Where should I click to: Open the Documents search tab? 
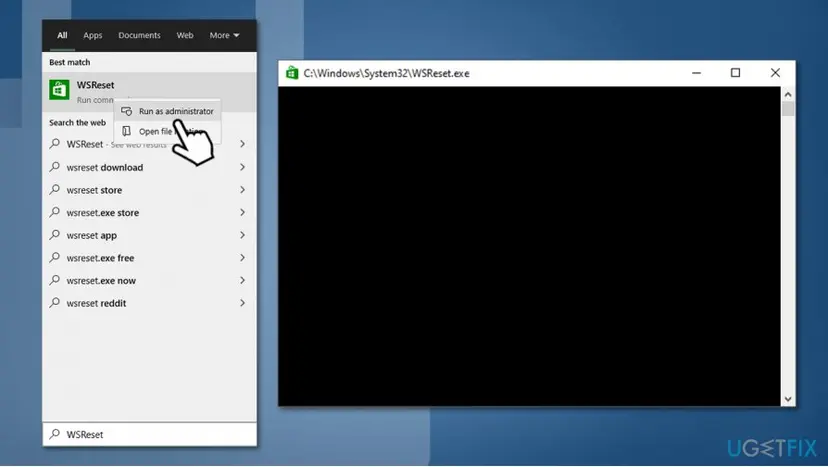[139, 35]
